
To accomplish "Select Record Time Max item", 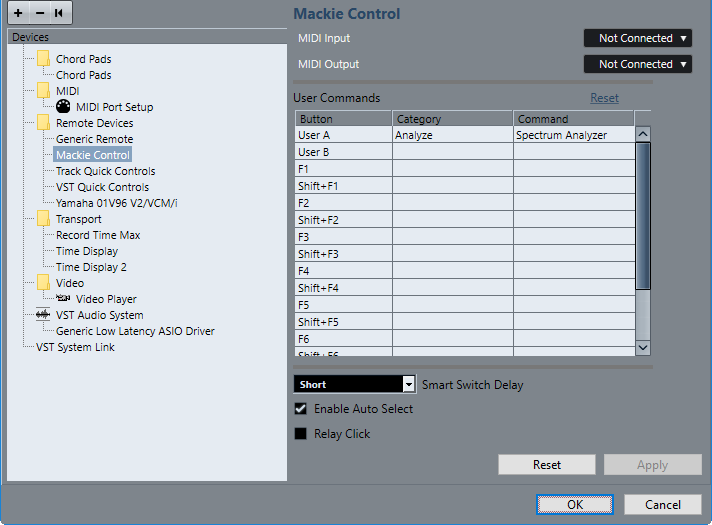I will click(x=98, y=235).
